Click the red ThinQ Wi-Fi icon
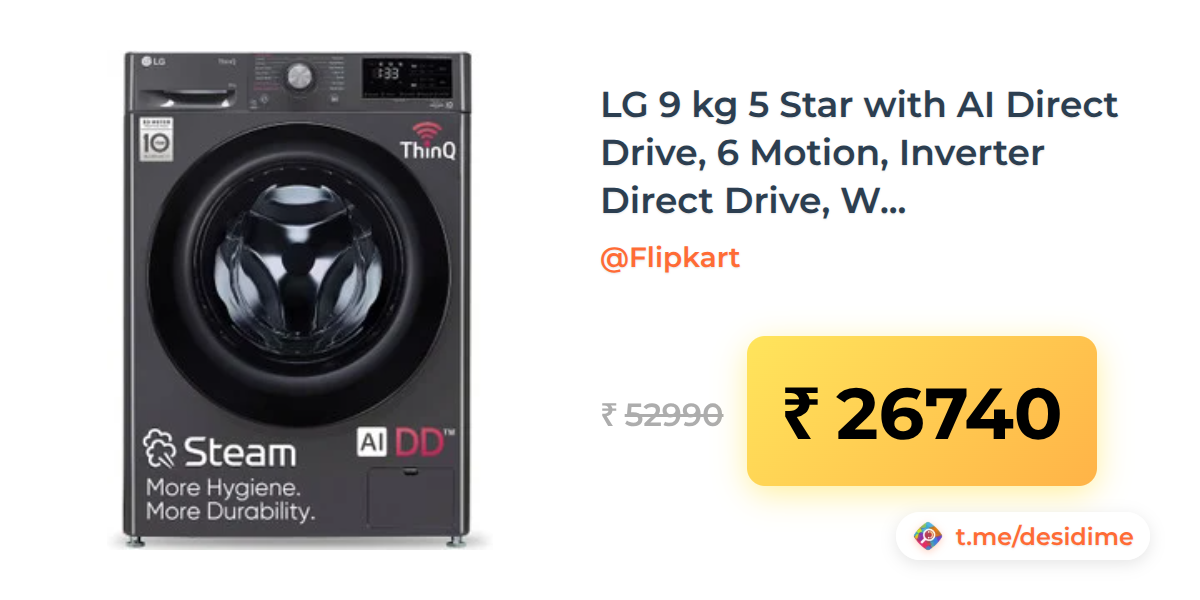This screenshot has width=1200, height=600. pyautogui.click(x=428, y=130)
